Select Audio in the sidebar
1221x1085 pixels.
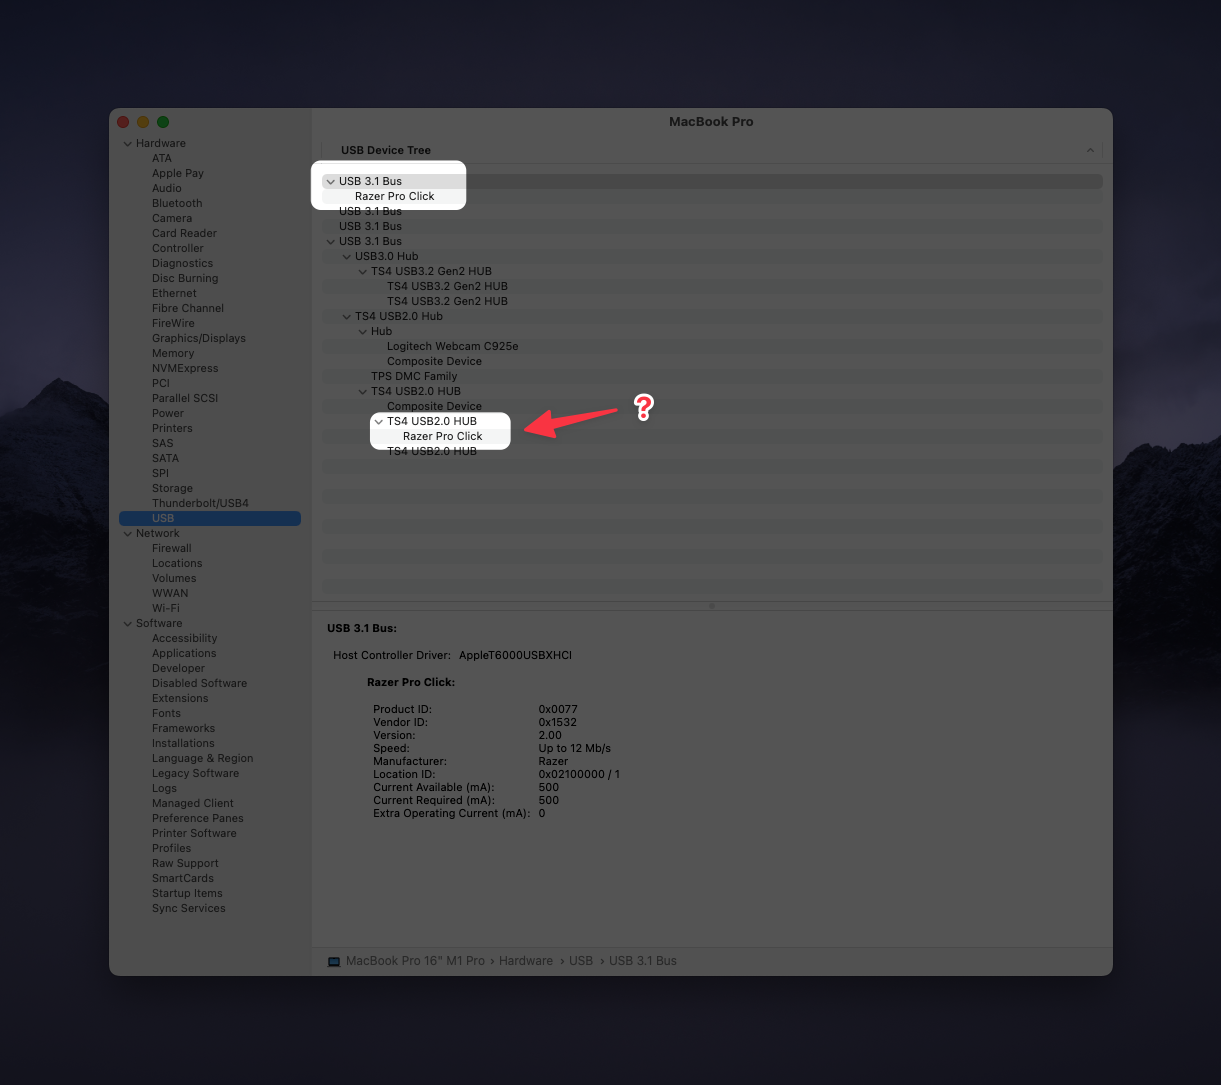coord(167,189)
